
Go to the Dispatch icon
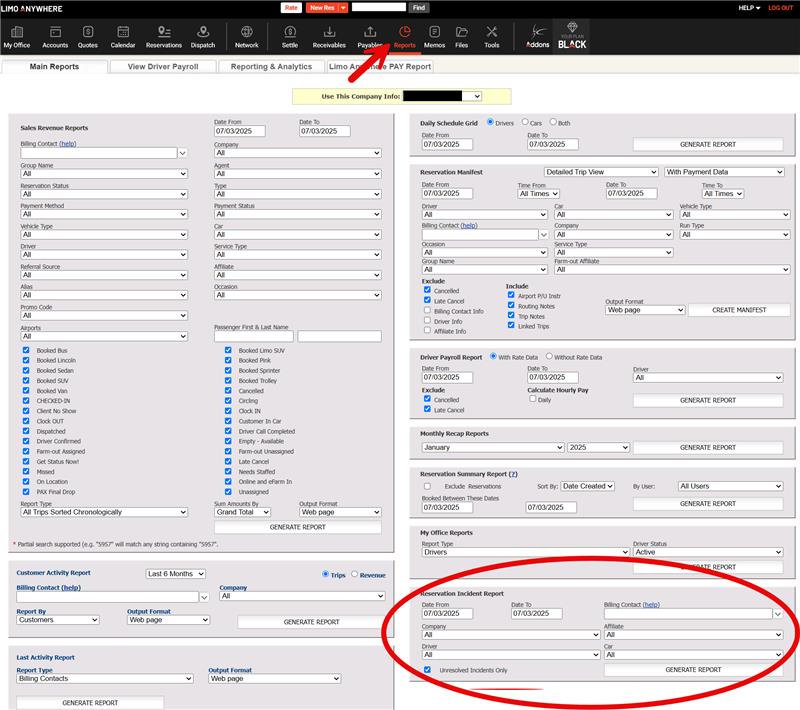[203, 37]
